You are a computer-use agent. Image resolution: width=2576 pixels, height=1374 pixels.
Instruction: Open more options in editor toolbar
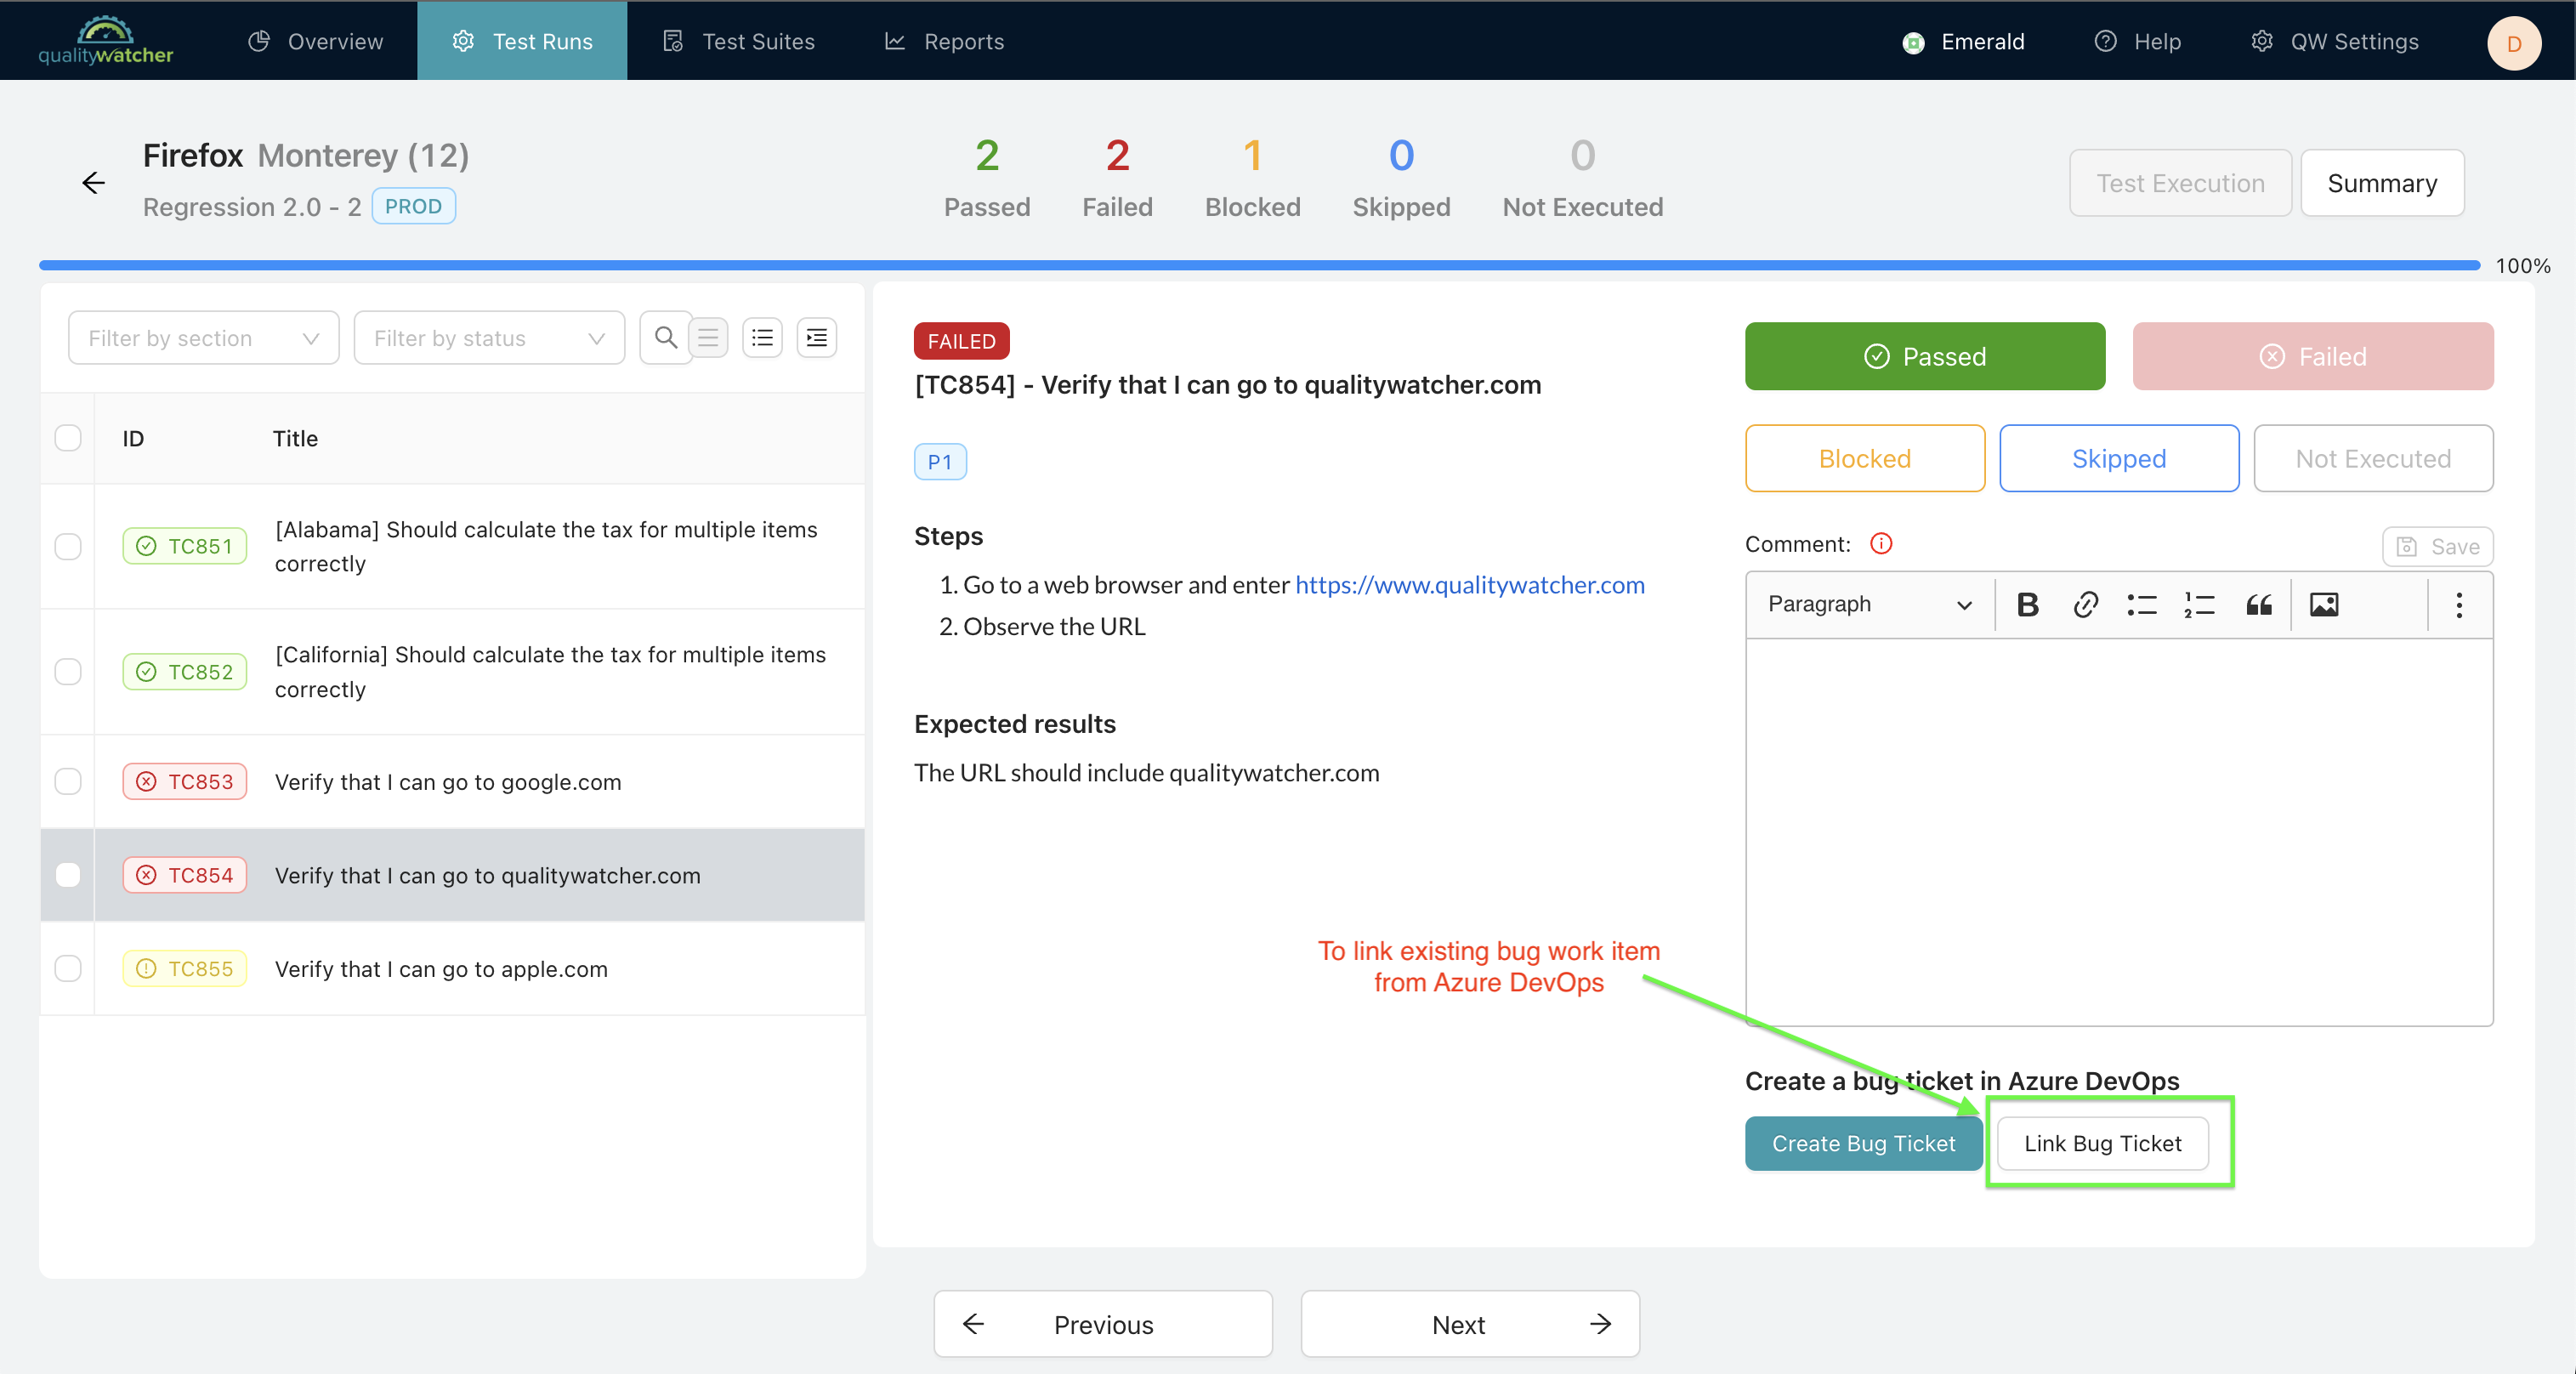pos(2459,604)
